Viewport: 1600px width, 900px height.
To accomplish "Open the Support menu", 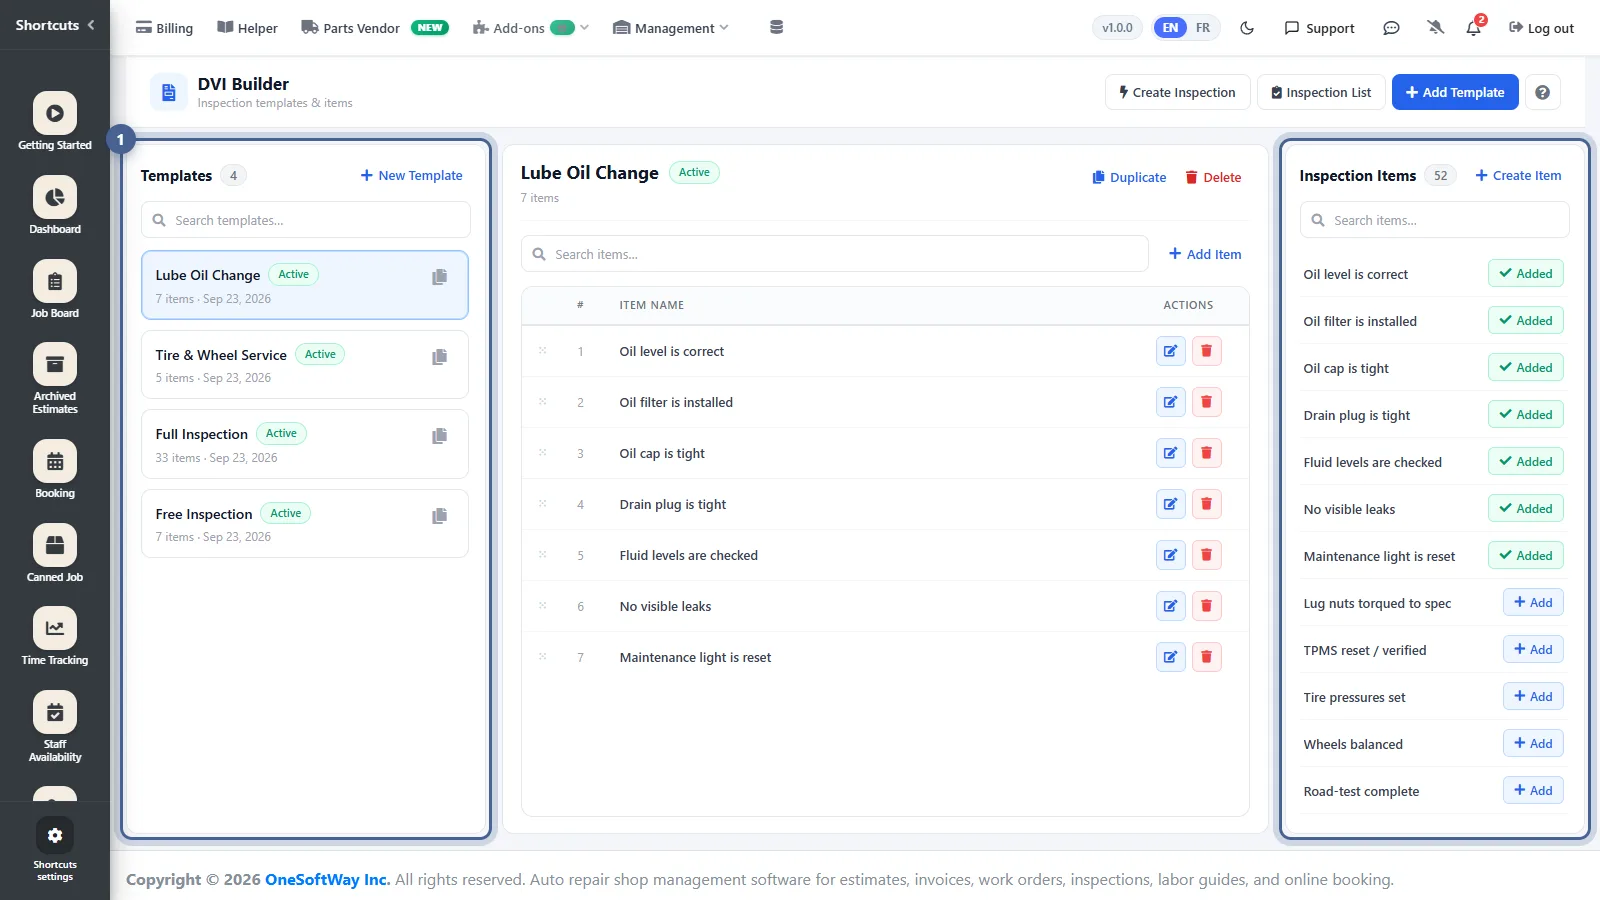I will tap(1319, 28).
